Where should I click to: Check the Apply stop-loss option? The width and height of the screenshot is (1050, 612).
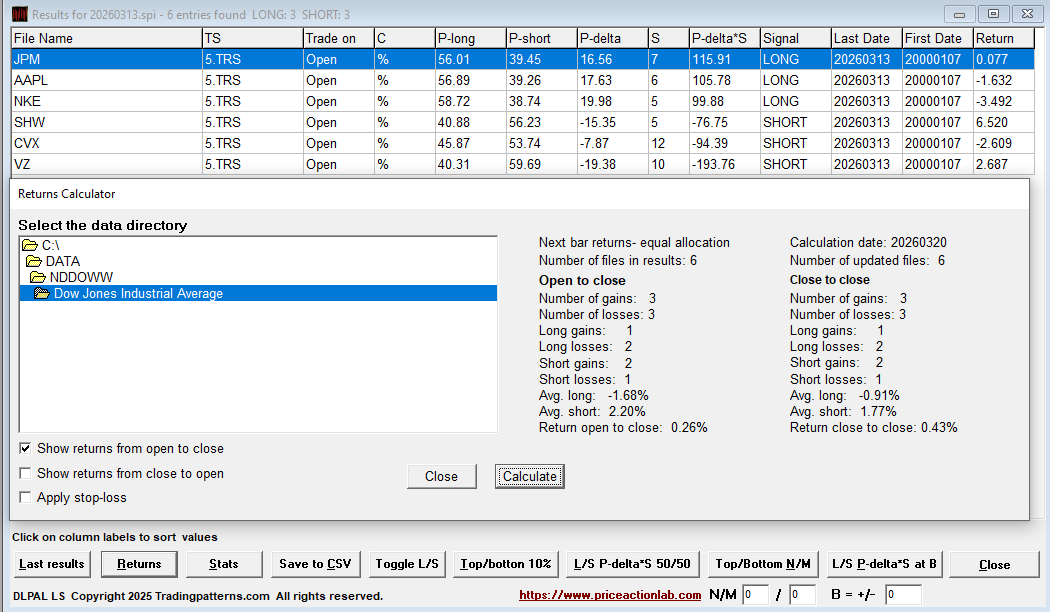pyautogui.click(x=25, y=498)
